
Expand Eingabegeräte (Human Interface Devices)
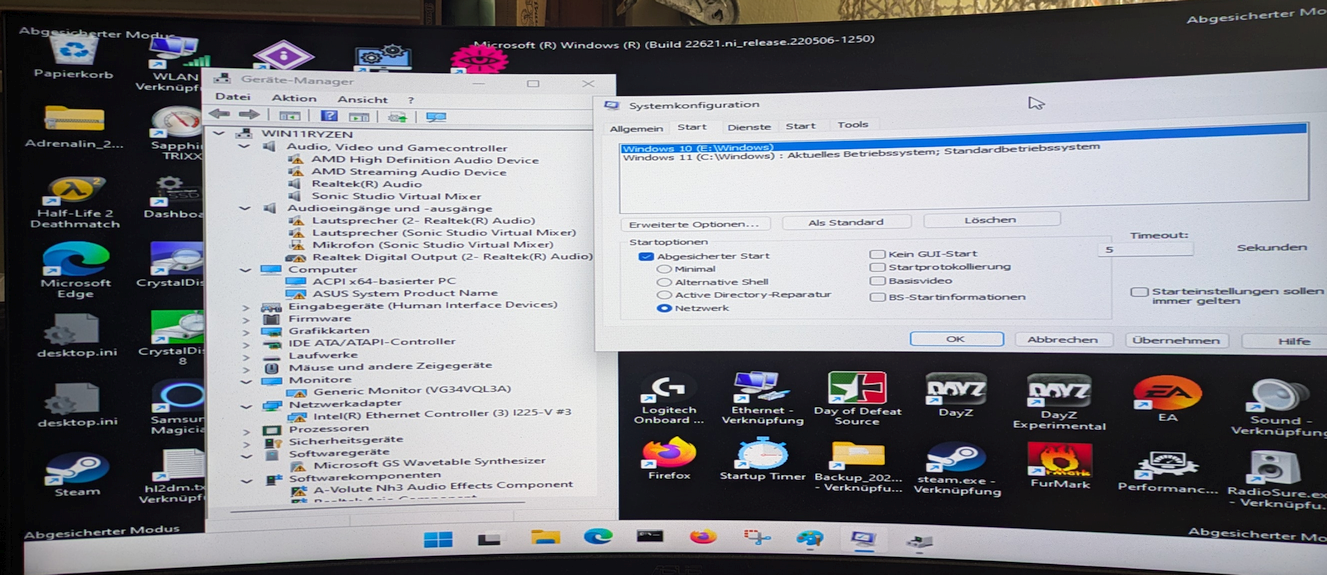pyautogui.click(x=246, y=306)
